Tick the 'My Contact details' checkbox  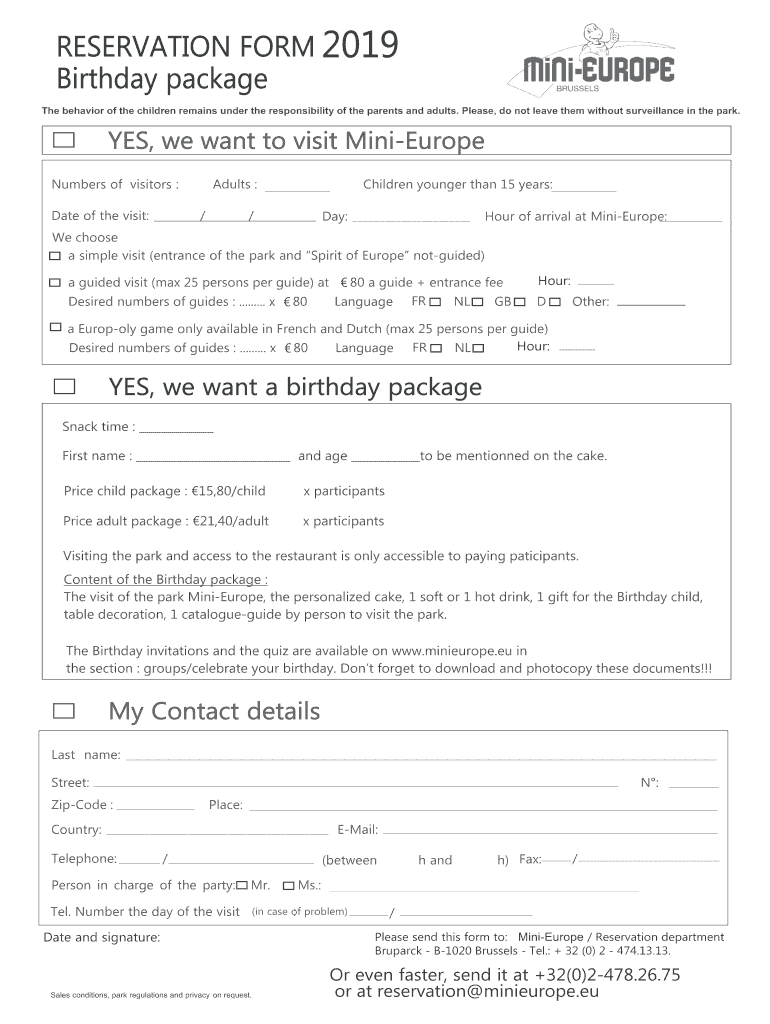pyautogui.click(x=64, y=711)
